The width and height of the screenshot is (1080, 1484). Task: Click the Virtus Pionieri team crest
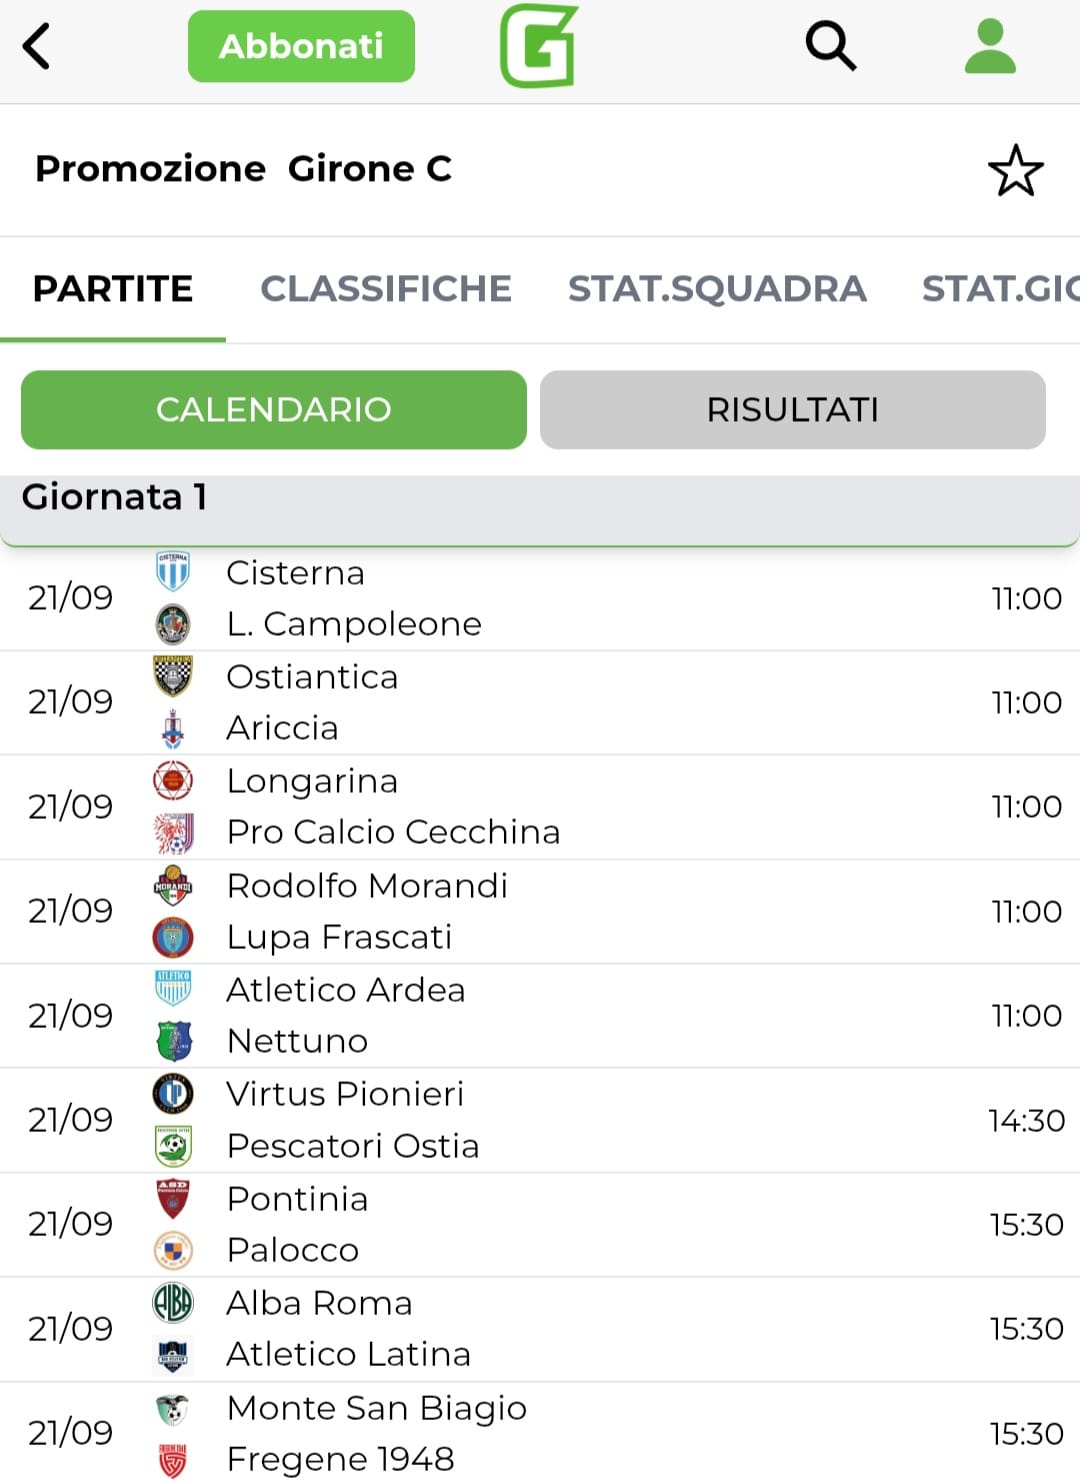coord(173,1093)
